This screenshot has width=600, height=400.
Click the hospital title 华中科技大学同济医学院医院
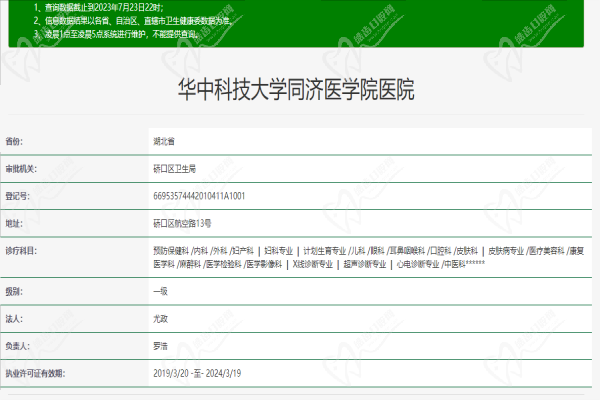pyautogui.click(x=301, y=88)
